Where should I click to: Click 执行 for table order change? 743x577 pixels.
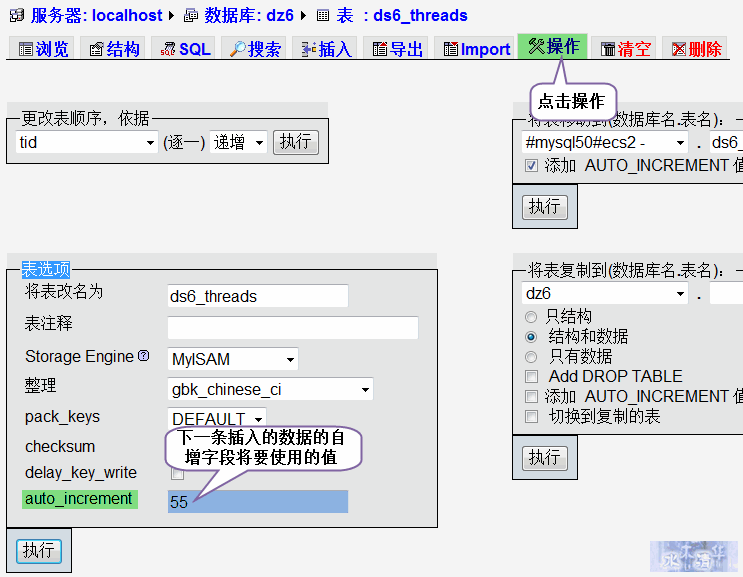(x=296, y=142)
